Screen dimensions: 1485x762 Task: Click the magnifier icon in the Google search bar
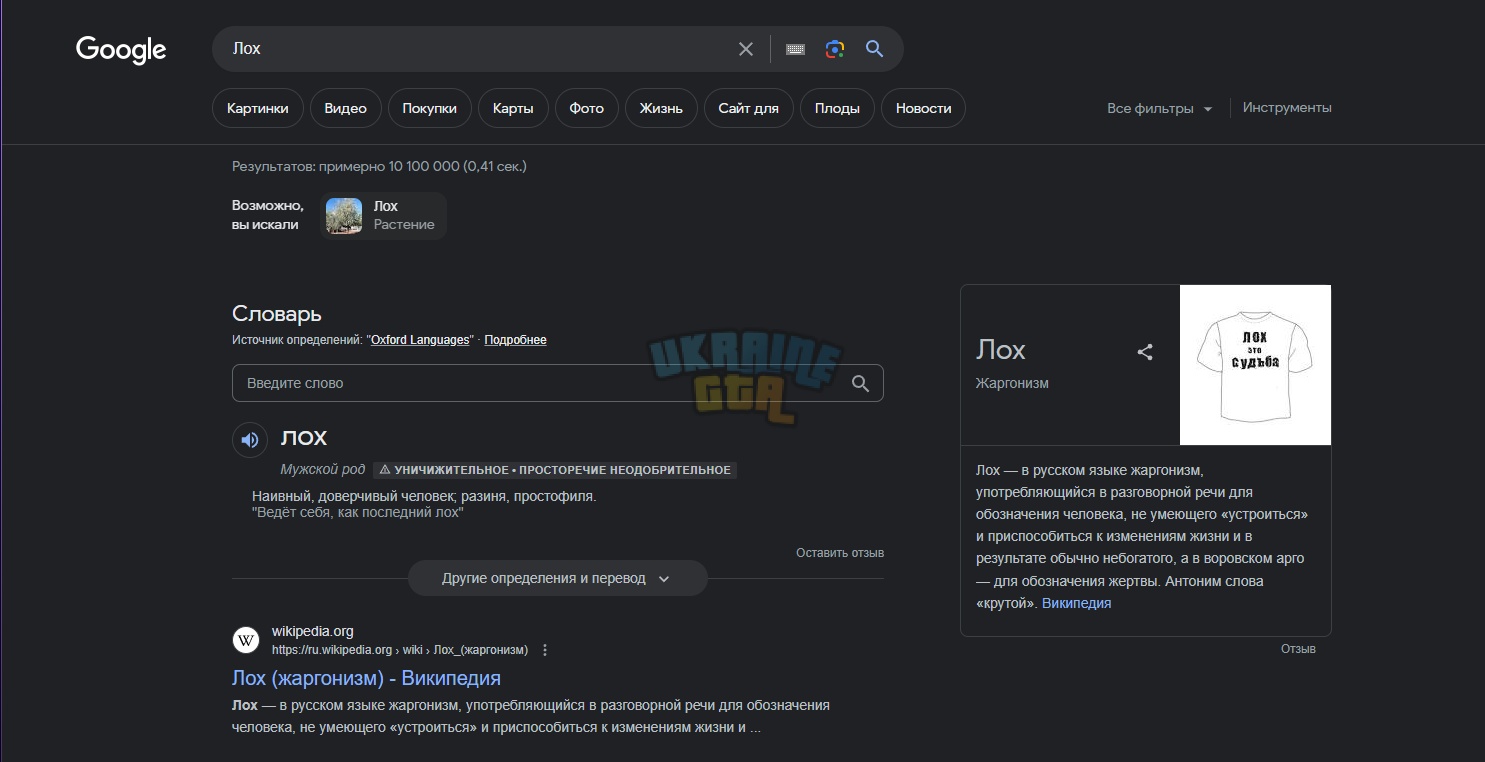[875, 49]
